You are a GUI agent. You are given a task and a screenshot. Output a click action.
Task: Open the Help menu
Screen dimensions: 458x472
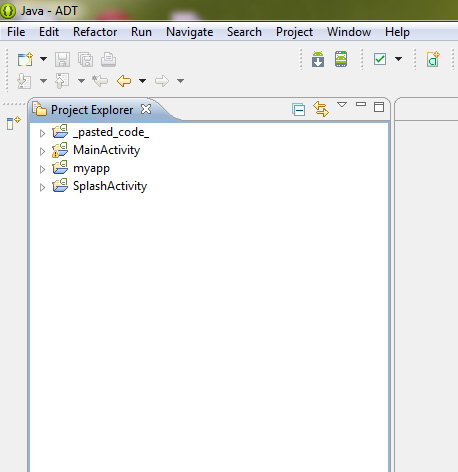point(397,32)
